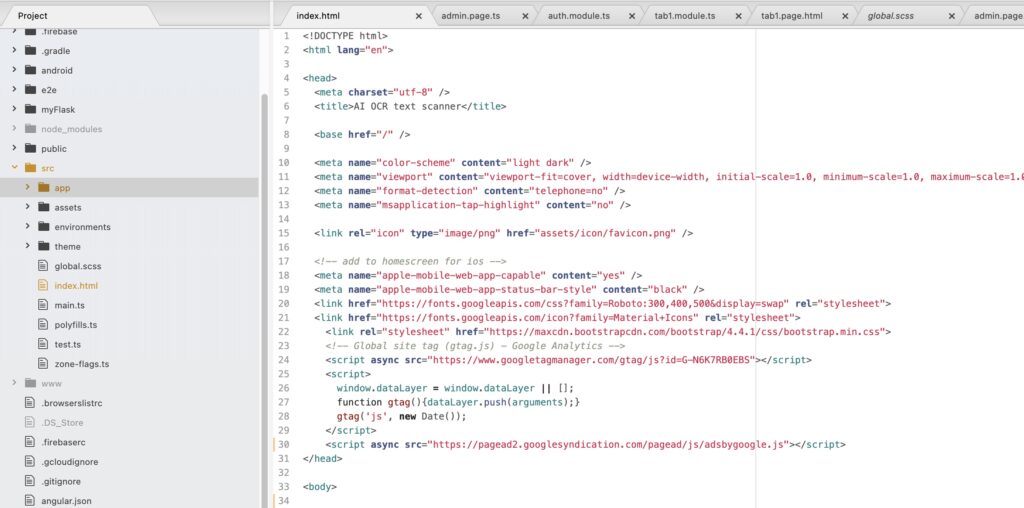Click the .gitignore file icon
The height and width of the screenshot is (508, 1024).
(x=29, y=481)
